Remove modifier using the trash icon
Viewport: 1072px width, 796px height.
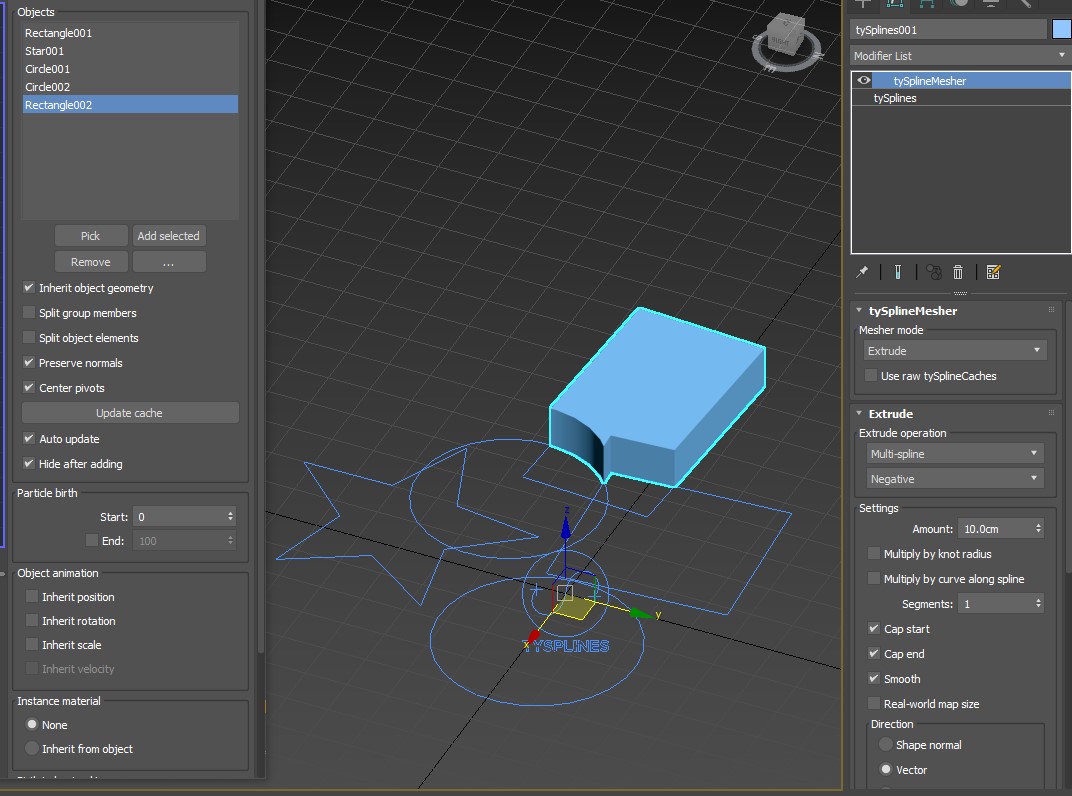tap(958, 272)
